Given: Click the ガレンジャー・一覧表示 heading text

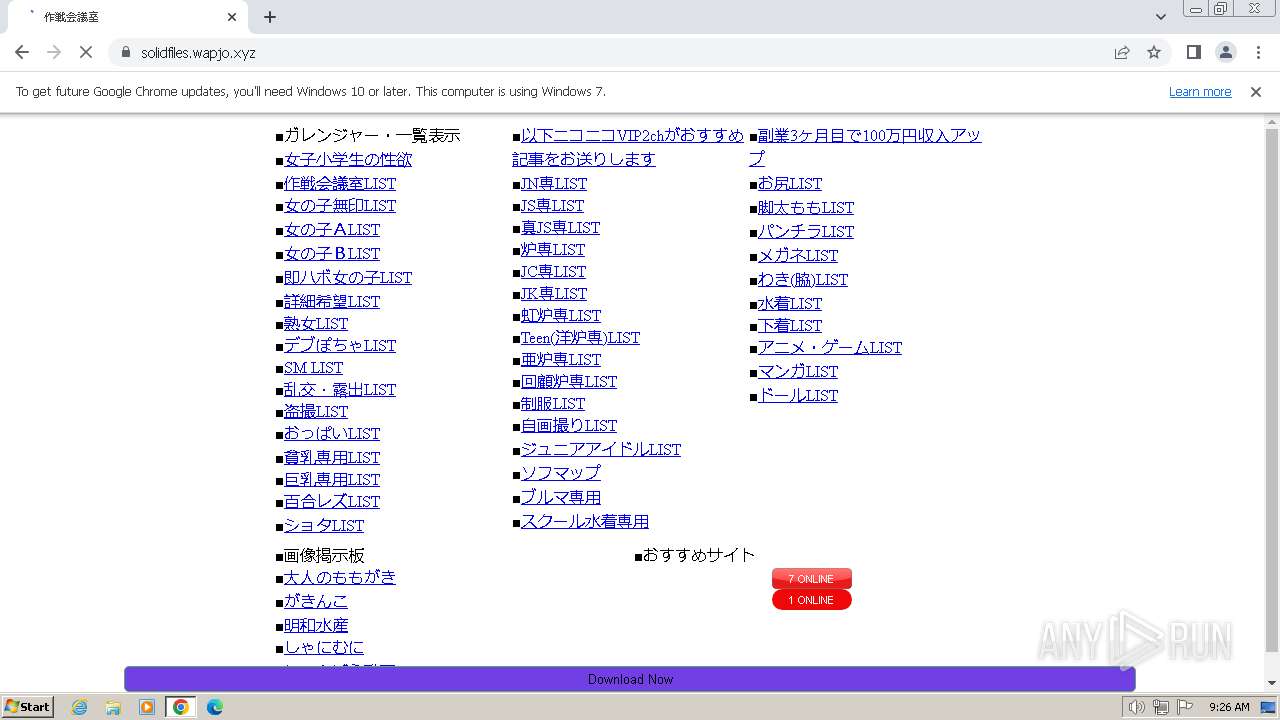Looking at the screenshot, I should pyautogui.click(x=372, y=135).
